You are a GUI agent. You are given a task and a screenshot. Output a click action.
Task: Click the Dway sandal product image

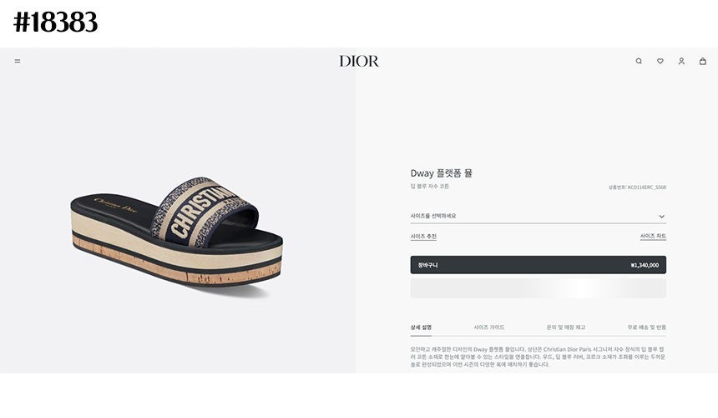click(x=177, y=231)
